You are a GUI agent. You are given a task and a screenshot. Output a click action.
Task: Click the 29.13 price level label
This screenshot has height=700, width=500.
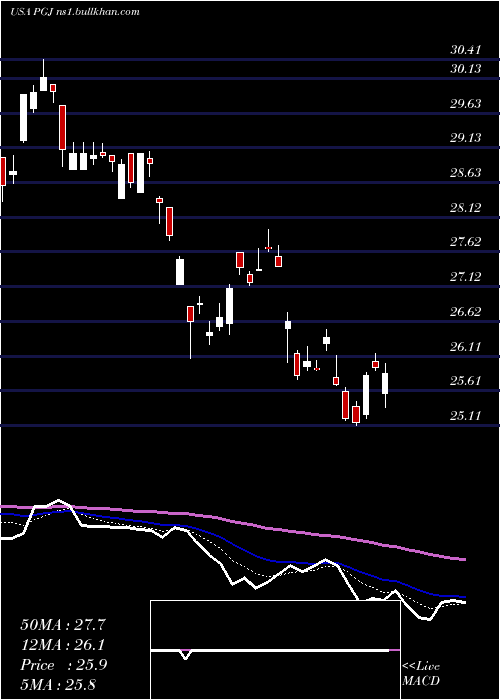coord(466,138)
